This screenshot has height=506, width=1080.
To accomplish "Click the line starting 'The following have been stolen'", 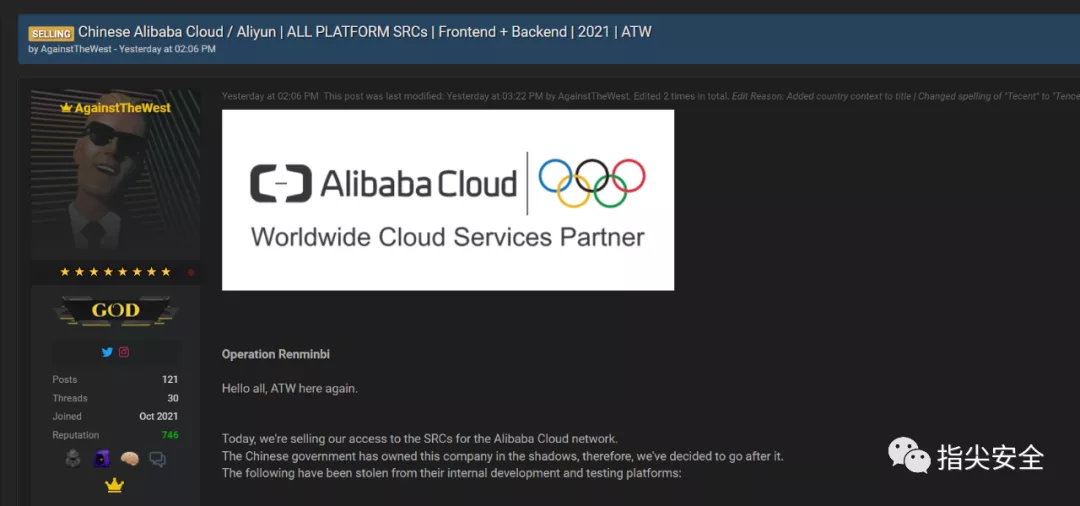I will [451, 473].
